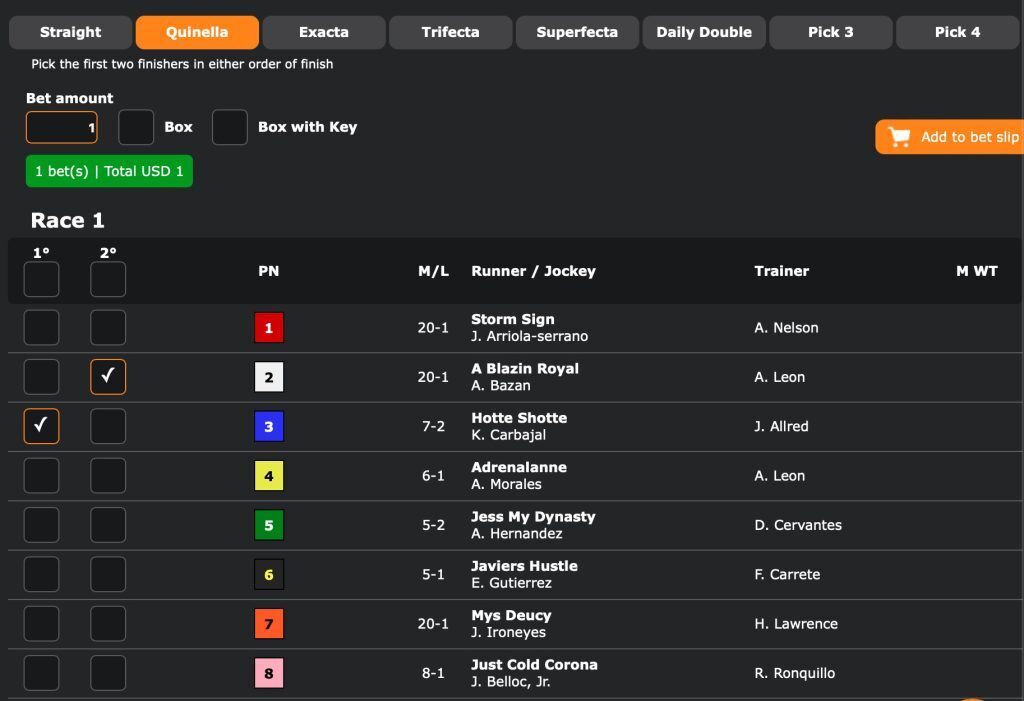Click runner name Adrenalanne

point(519,467)
